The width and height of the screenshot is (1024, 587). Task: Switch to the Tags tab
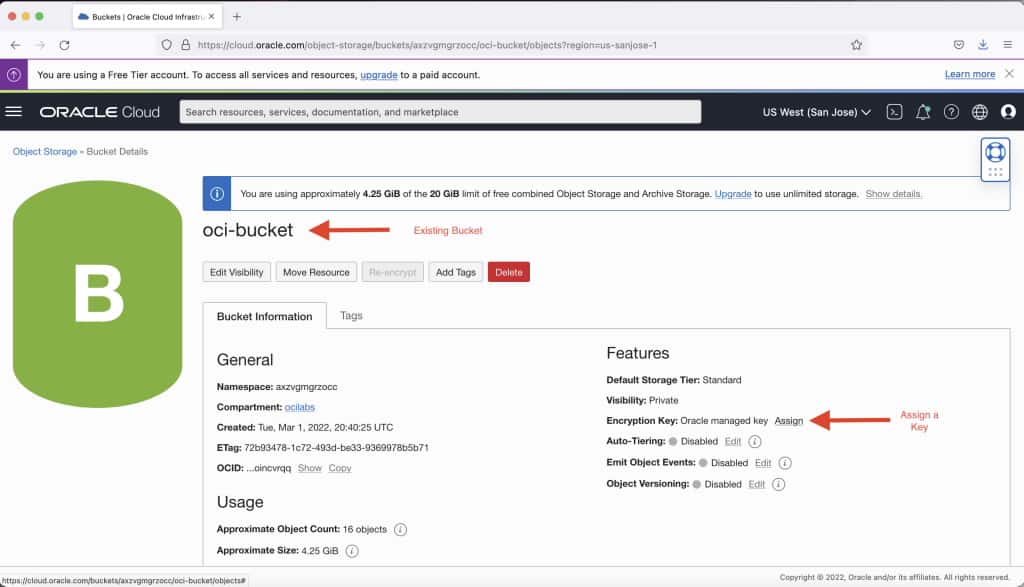pos(351,314)
